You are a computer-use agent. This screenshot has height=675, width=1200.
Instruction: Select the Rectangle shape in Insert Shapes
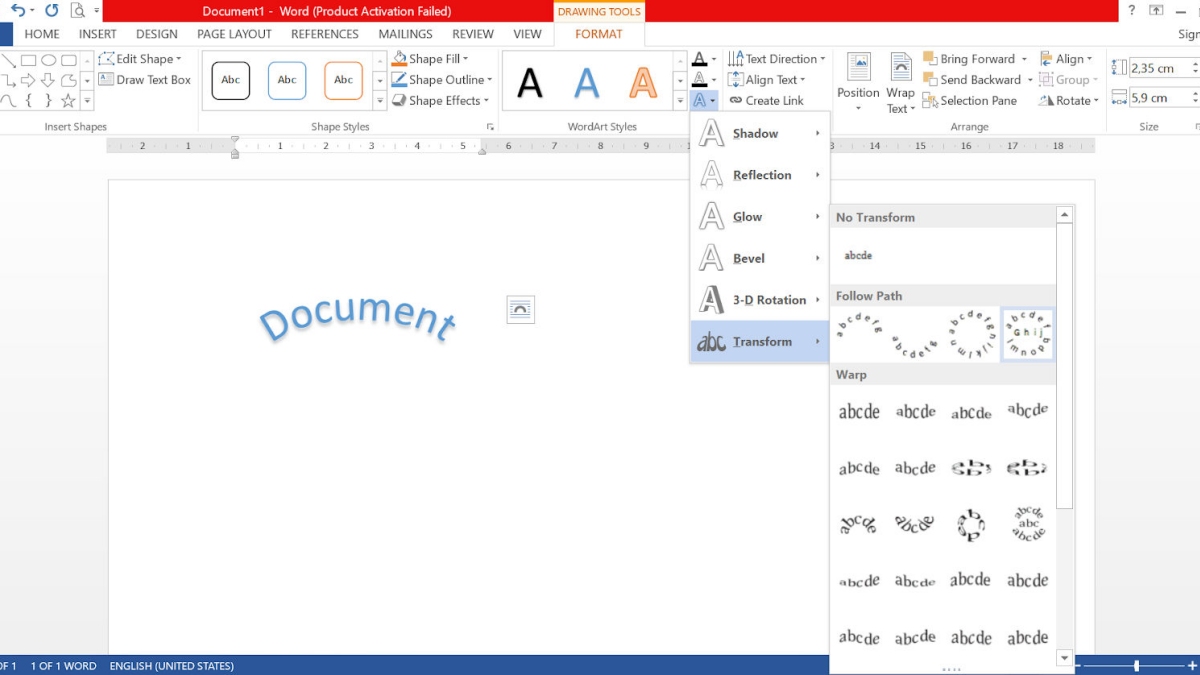(29, 60)
